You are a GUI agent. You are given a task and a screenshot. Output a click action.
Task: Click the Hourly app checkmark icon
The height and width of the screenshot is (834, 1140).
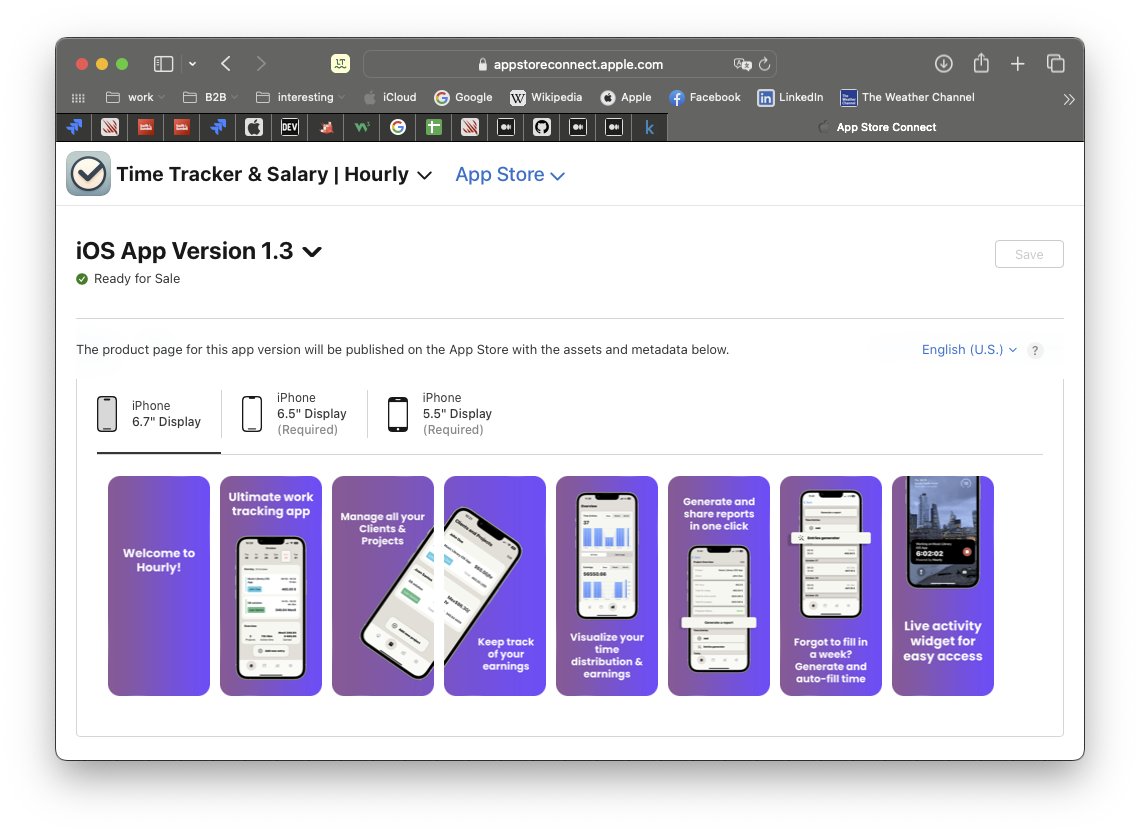(89, 174)
